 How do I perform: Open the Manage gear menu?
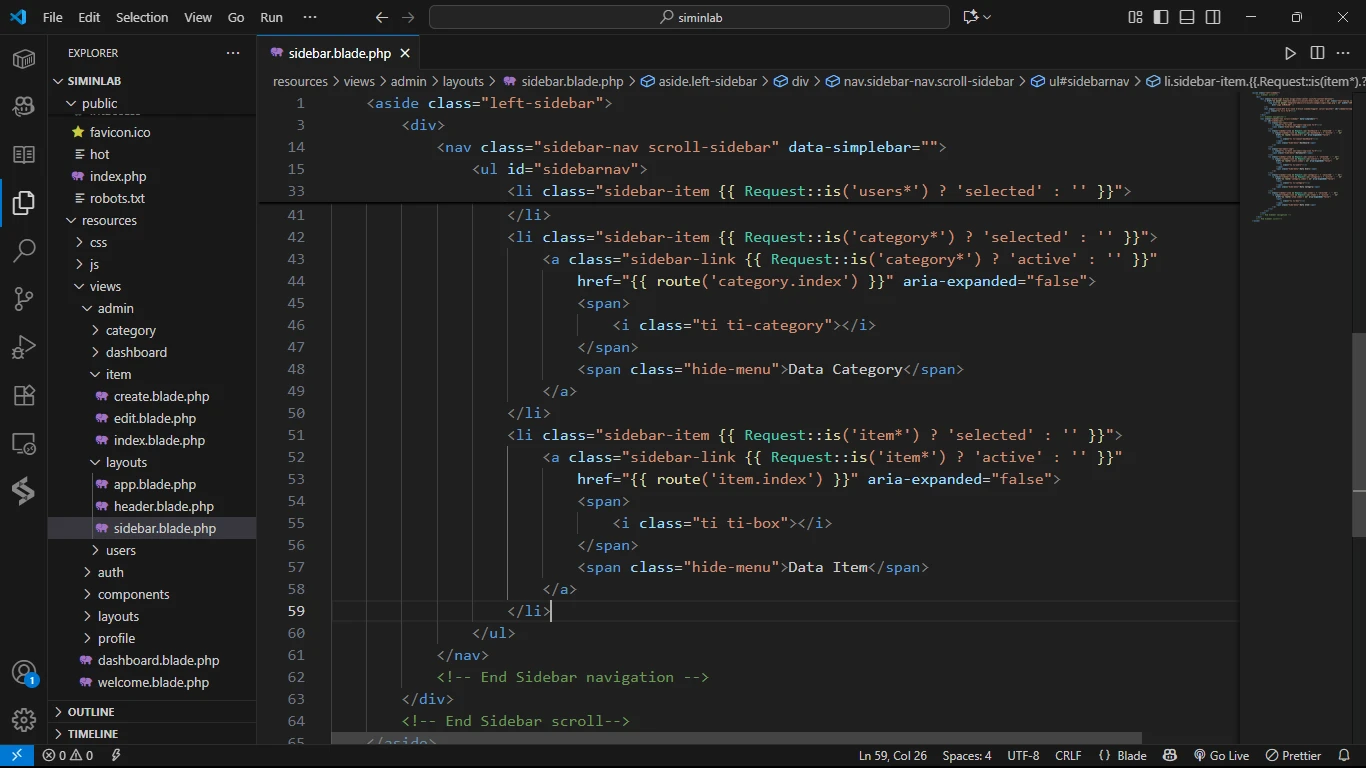(24, 719)
